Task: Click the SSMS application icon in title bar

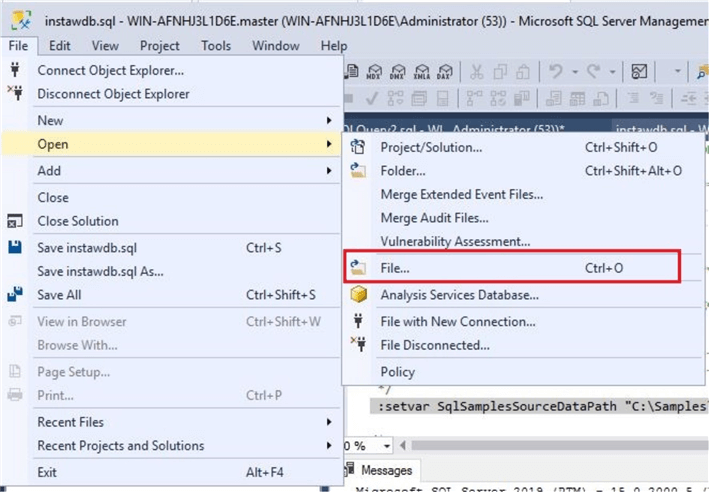Action: click(x=21, y=20)
